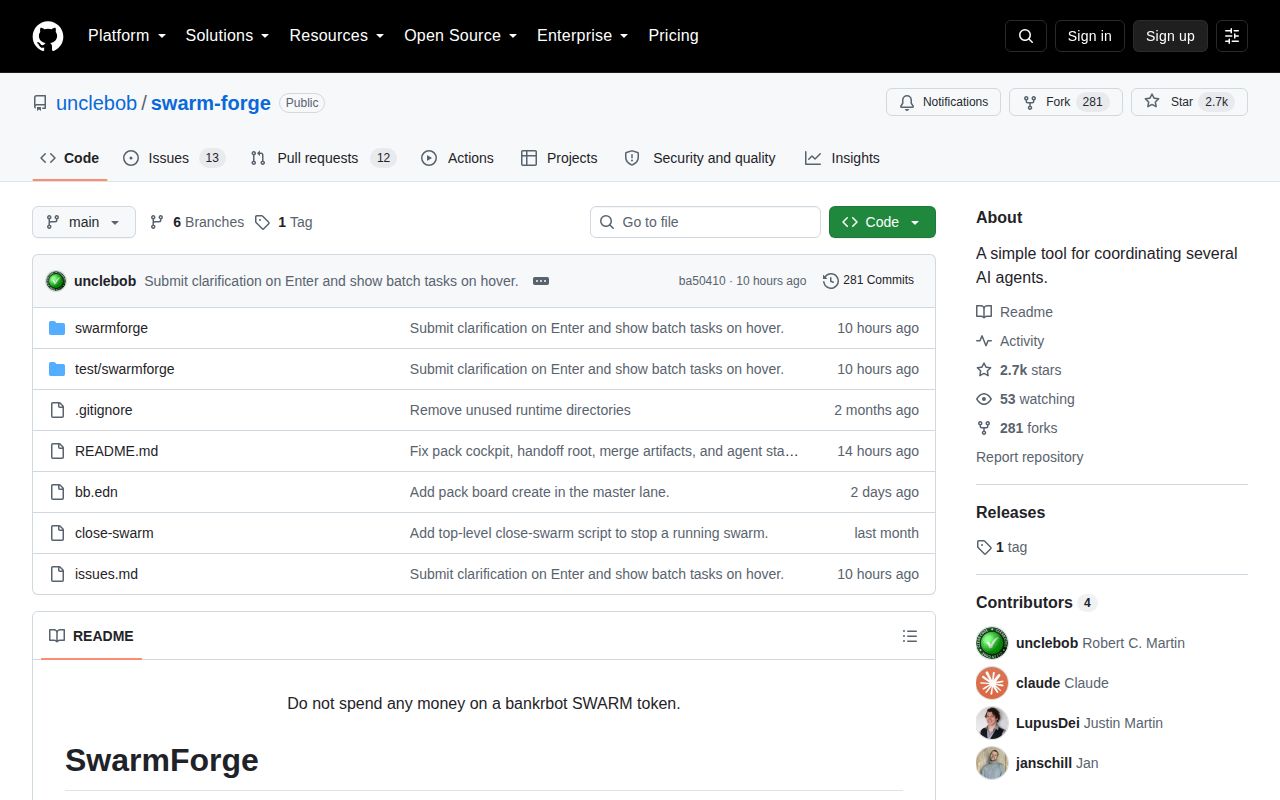The height and width of the screenshot is (800, 1280).
Task: Open unclebob avatar in commit header
Action: tap(56, 281)
